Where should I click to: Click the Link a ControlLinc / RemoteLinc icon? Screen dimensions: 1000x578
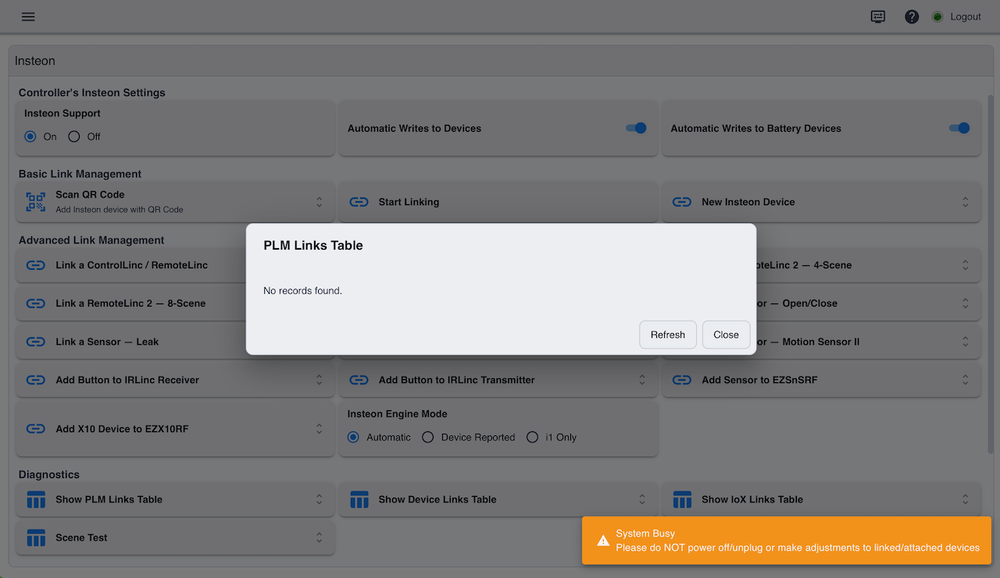[36, 265]
